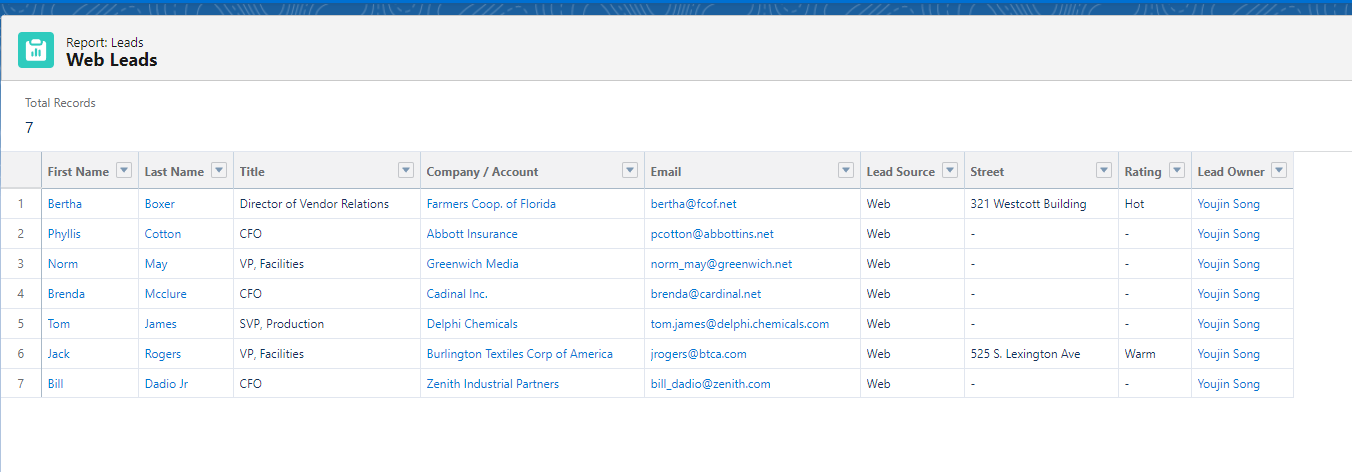Open lead last name Rogers
Image resolution: width=1352 pixels, height=472 pixels.
[x=163, y=354]
